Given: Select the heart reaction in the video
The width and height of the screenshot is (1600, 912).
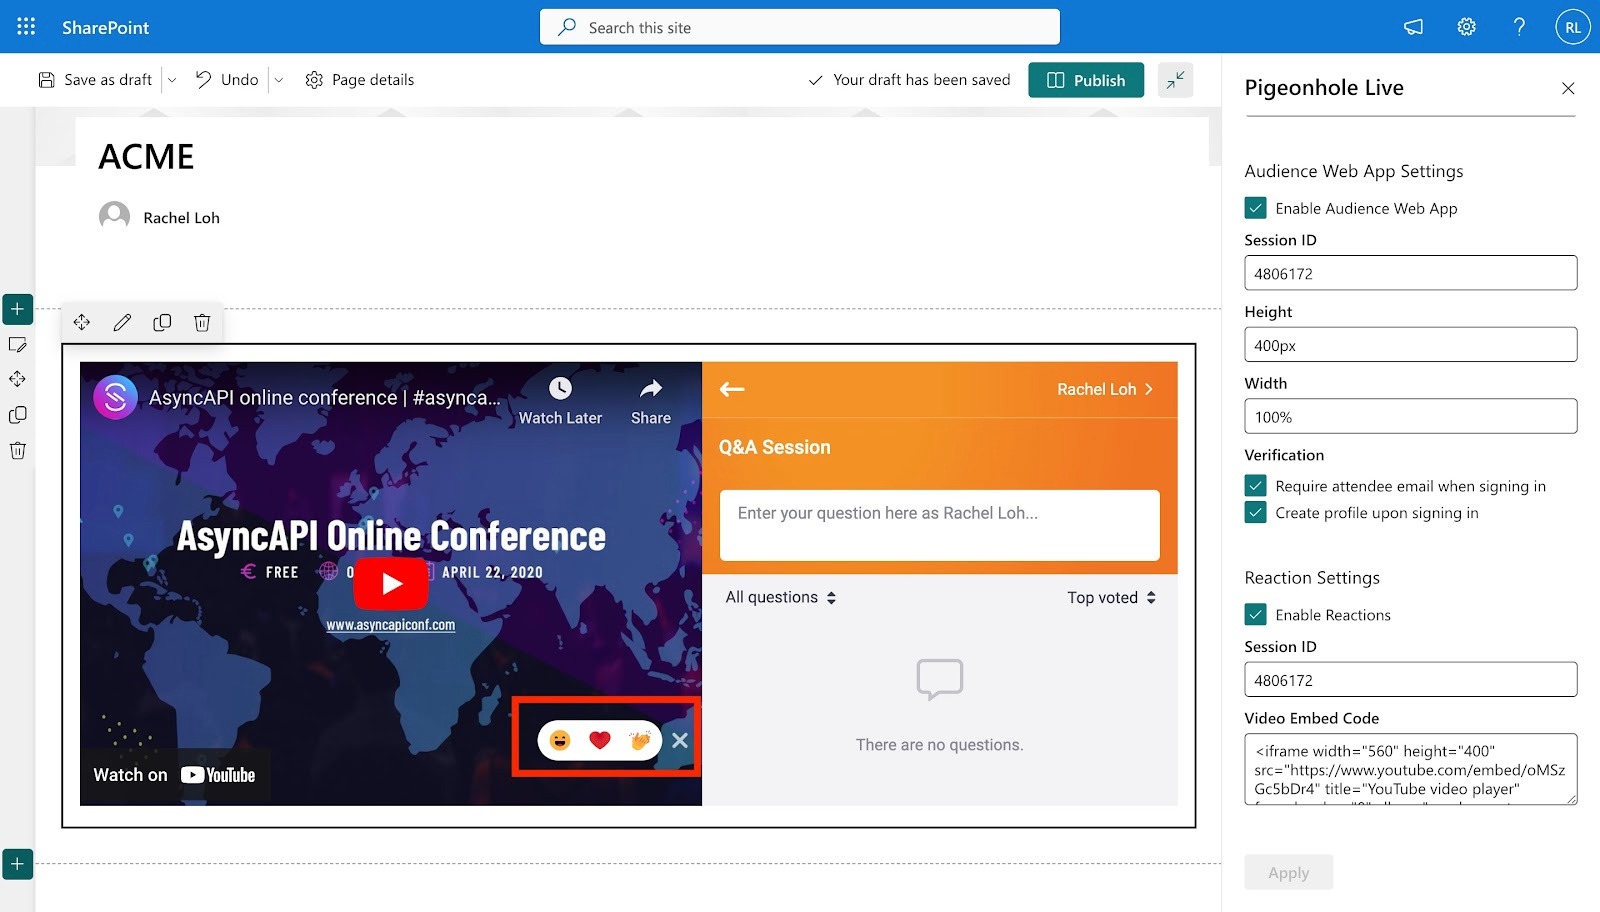Looking at the screenshot, I should coord(599,740).
